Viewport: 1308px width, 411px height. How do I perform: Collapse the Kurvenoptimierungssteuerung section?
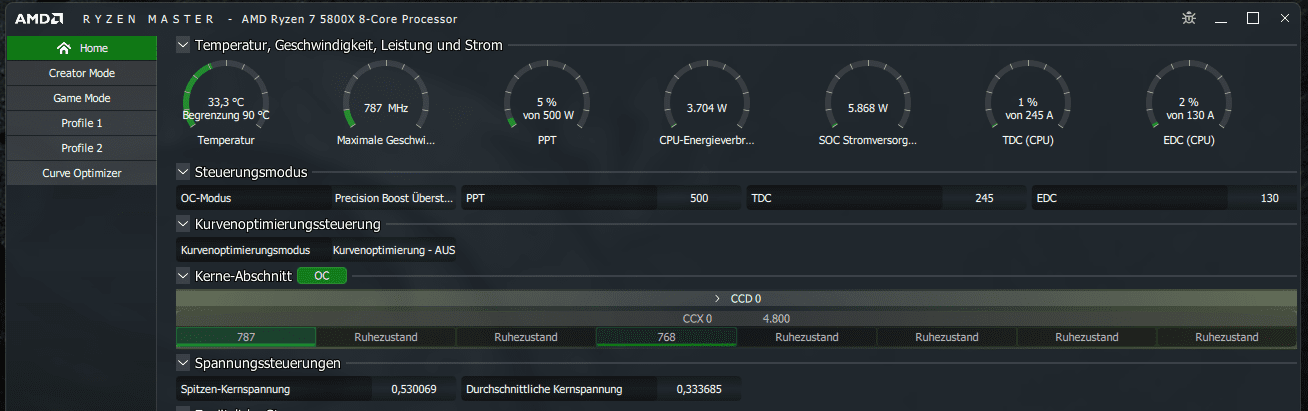(183, 224)
